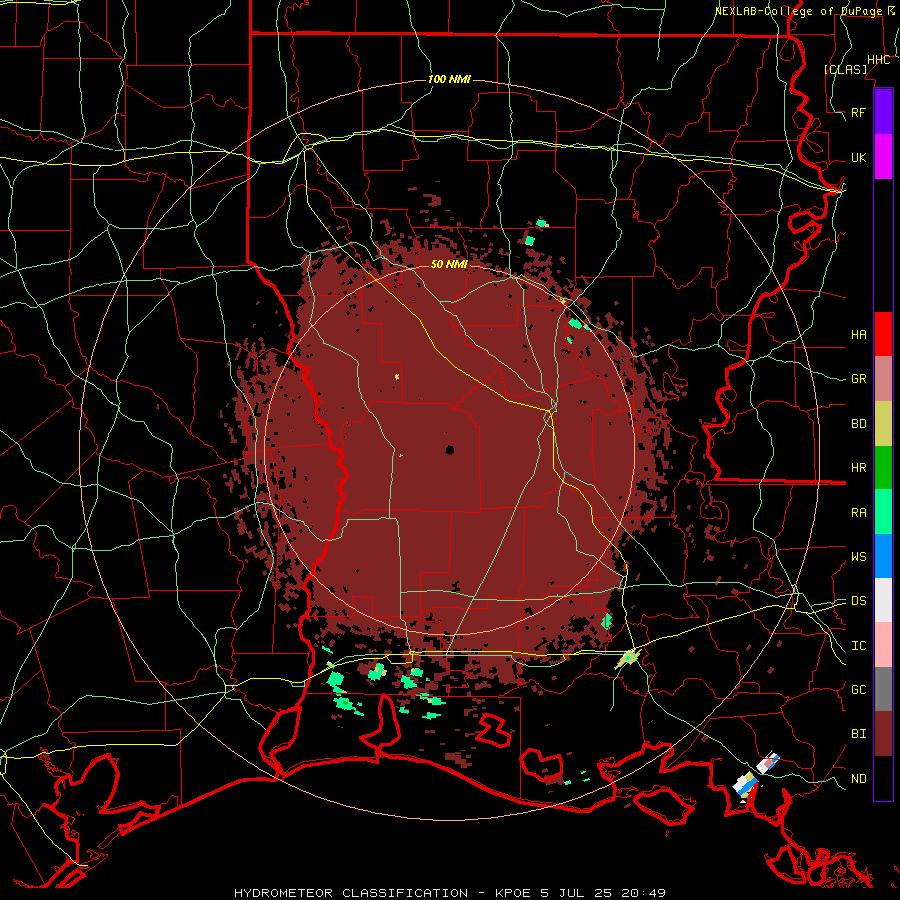This screenshot has width=900, height=900.
Task: Pick the light green RA legend swatch
Action: [x=883, y=512]
